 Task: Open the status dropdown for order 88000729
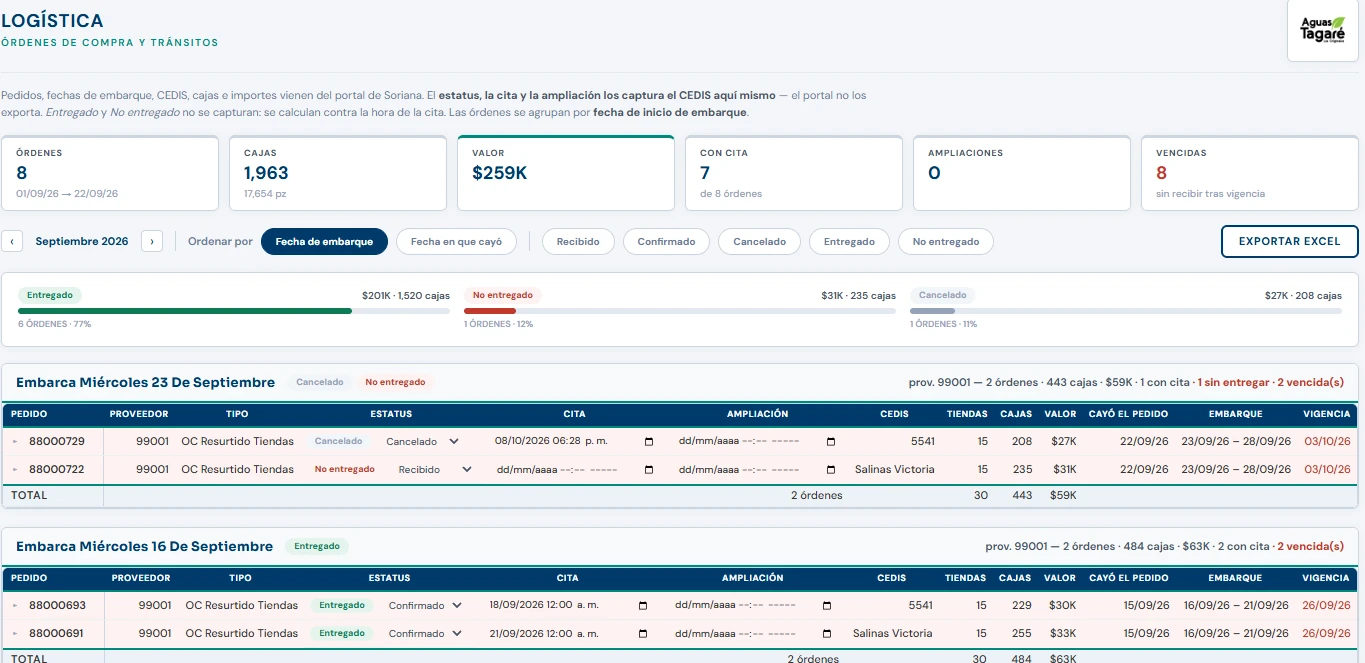423,442
